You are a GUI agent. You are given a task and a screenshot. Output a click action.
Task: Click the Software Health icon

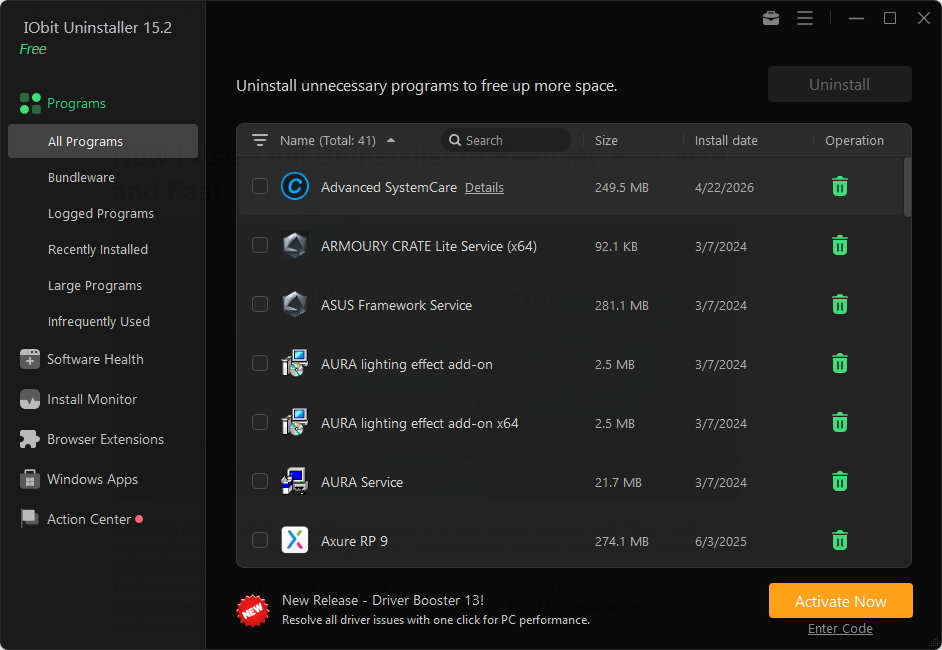[x=29, y=359]
